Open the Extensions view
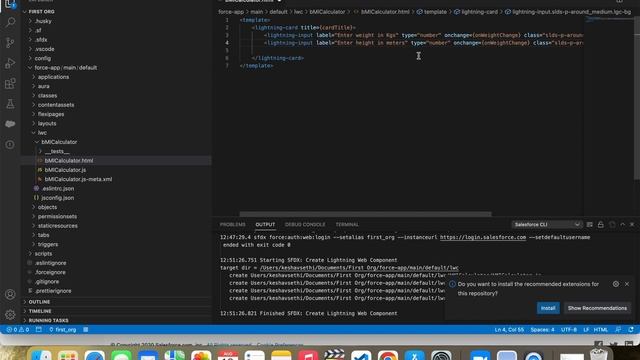This screenshot has width=640, height=360. [10, 84]
